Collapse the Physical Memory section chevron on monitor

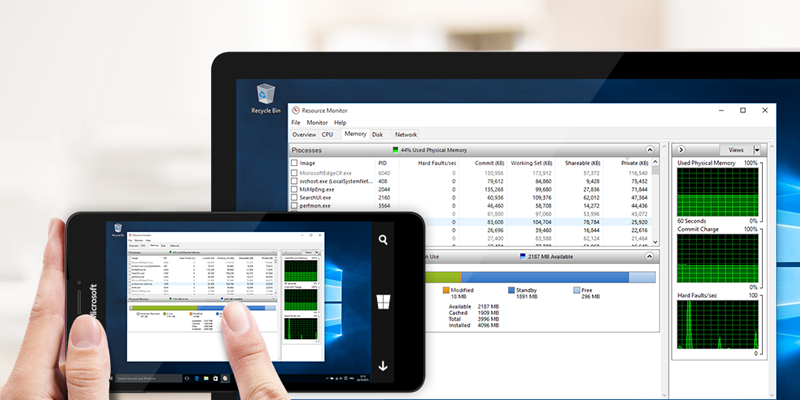pos(649,257)
